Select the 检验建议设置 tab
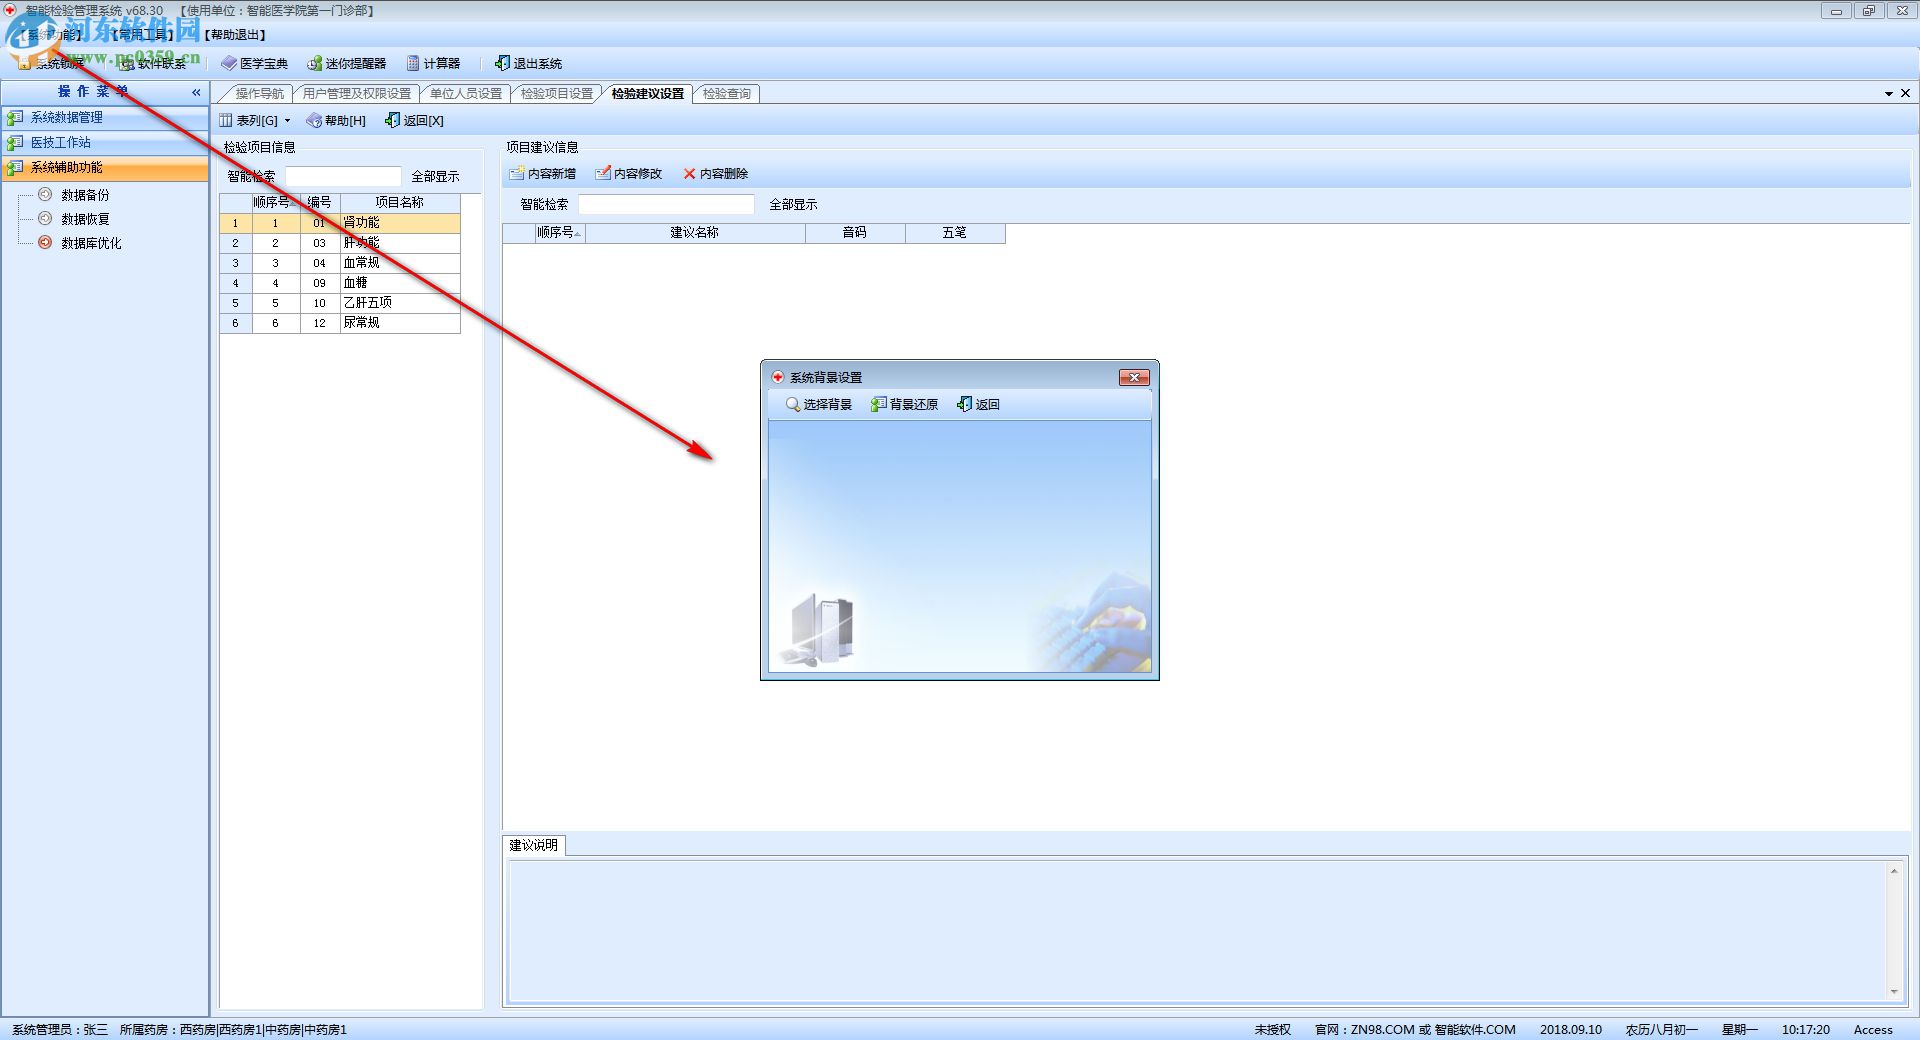 coord(648,93)
